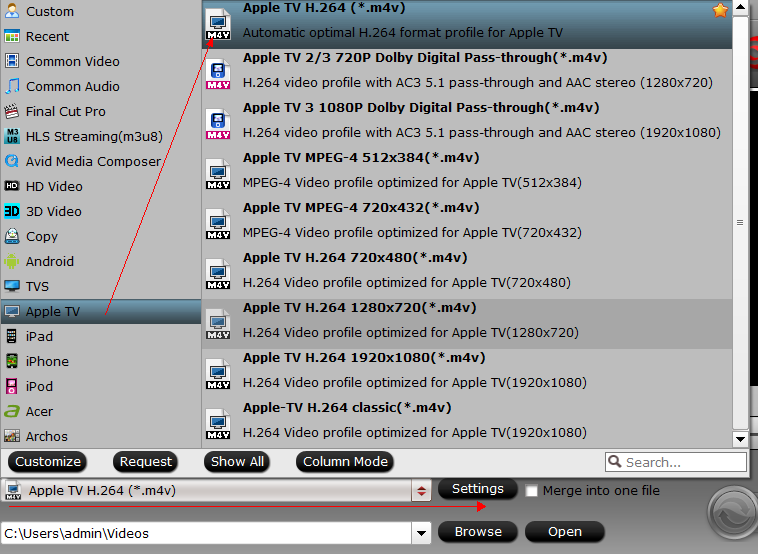Screen dimensions: 758x554
Task: Switch to Column Mode
Action: click(345, 462)
